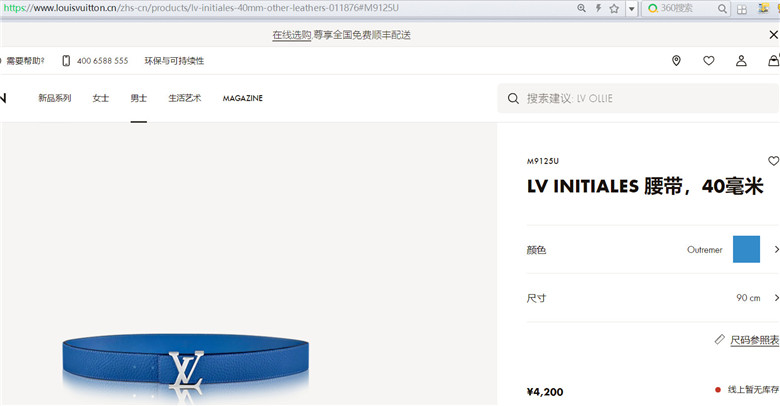780x406 pixels.
Task: Open the shopping bag icon
Action: click(x=774, y=61)
